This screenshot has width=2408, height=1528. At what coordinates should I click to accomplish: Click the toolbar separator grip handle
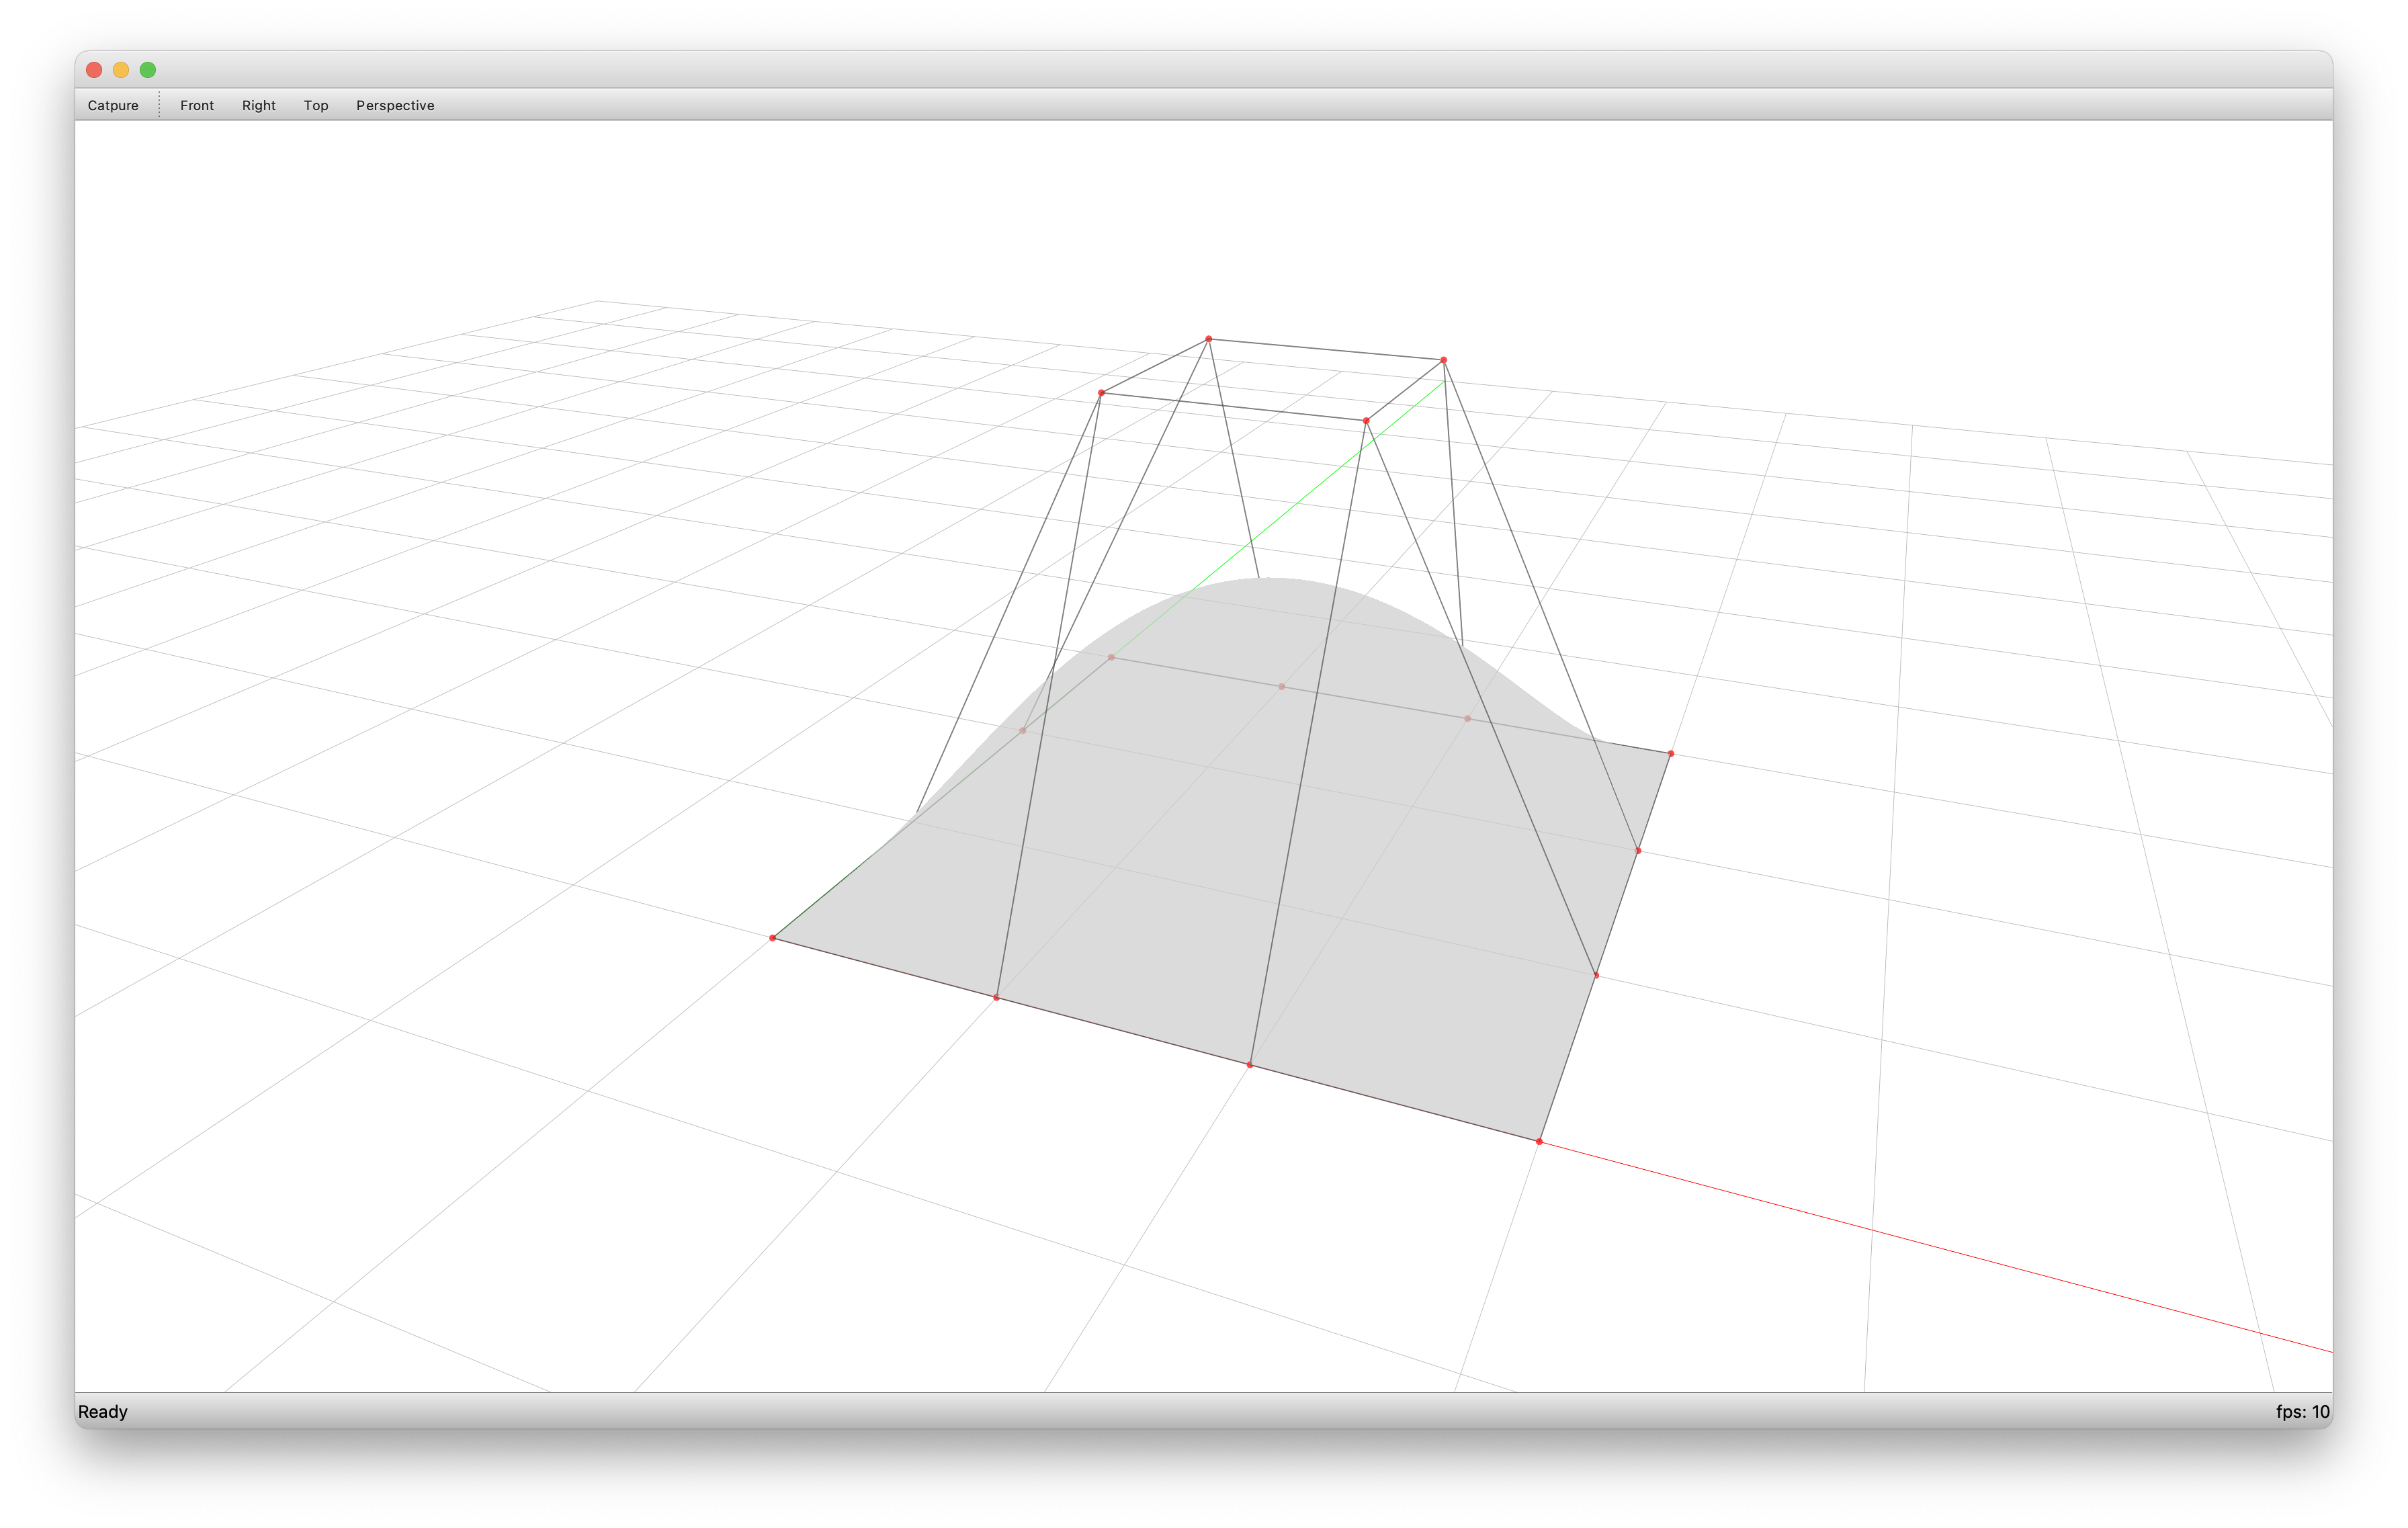pos(159,105)
